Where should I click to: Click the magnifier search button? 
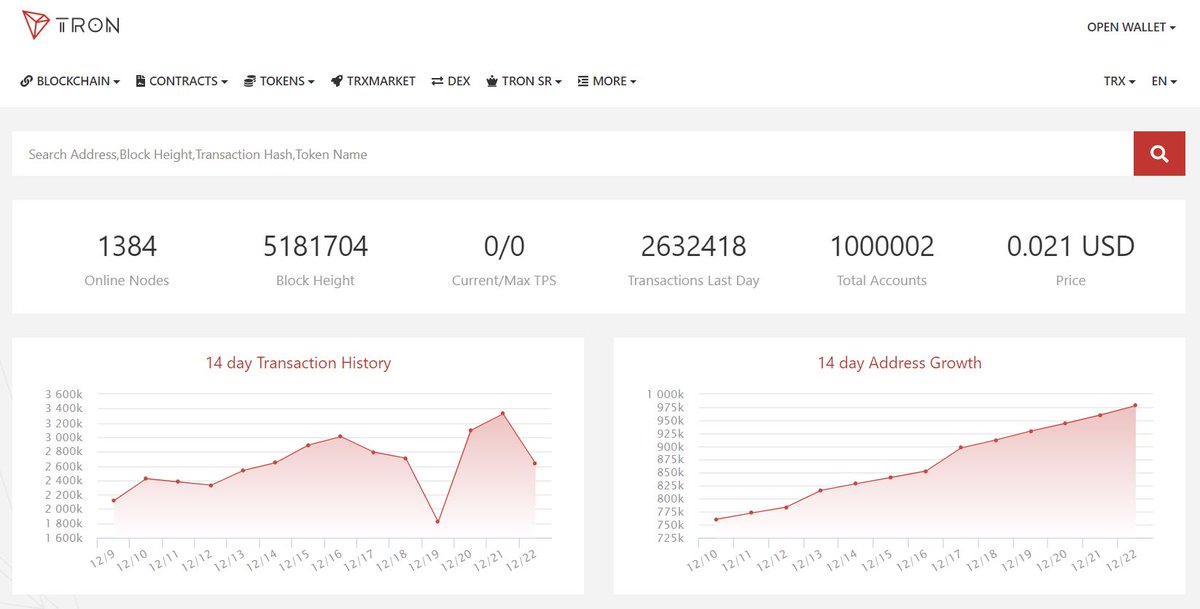coord(1159,154)
